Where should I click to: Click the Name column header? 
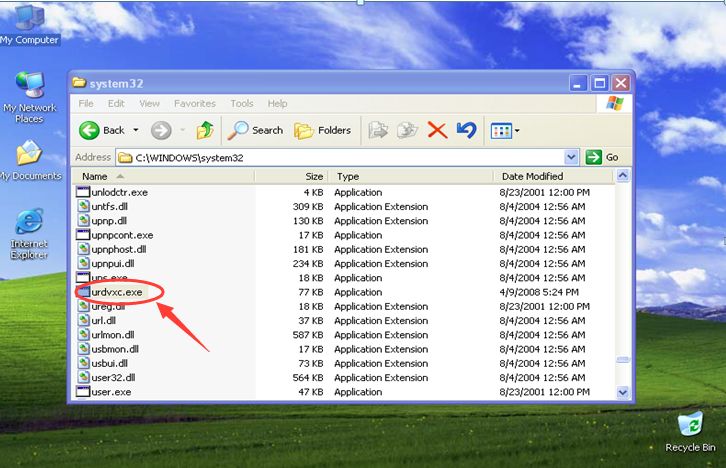click(x=164, y=176)
